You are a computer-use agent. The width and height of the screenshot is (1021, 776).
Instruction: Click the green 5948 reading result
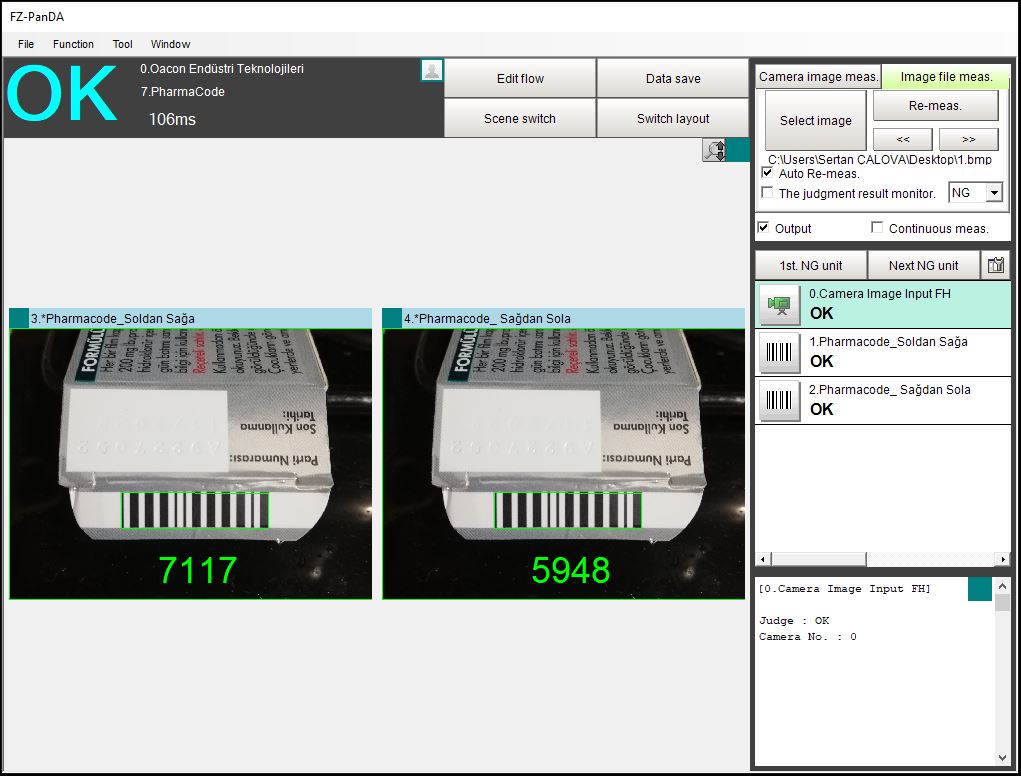(570, 570)
